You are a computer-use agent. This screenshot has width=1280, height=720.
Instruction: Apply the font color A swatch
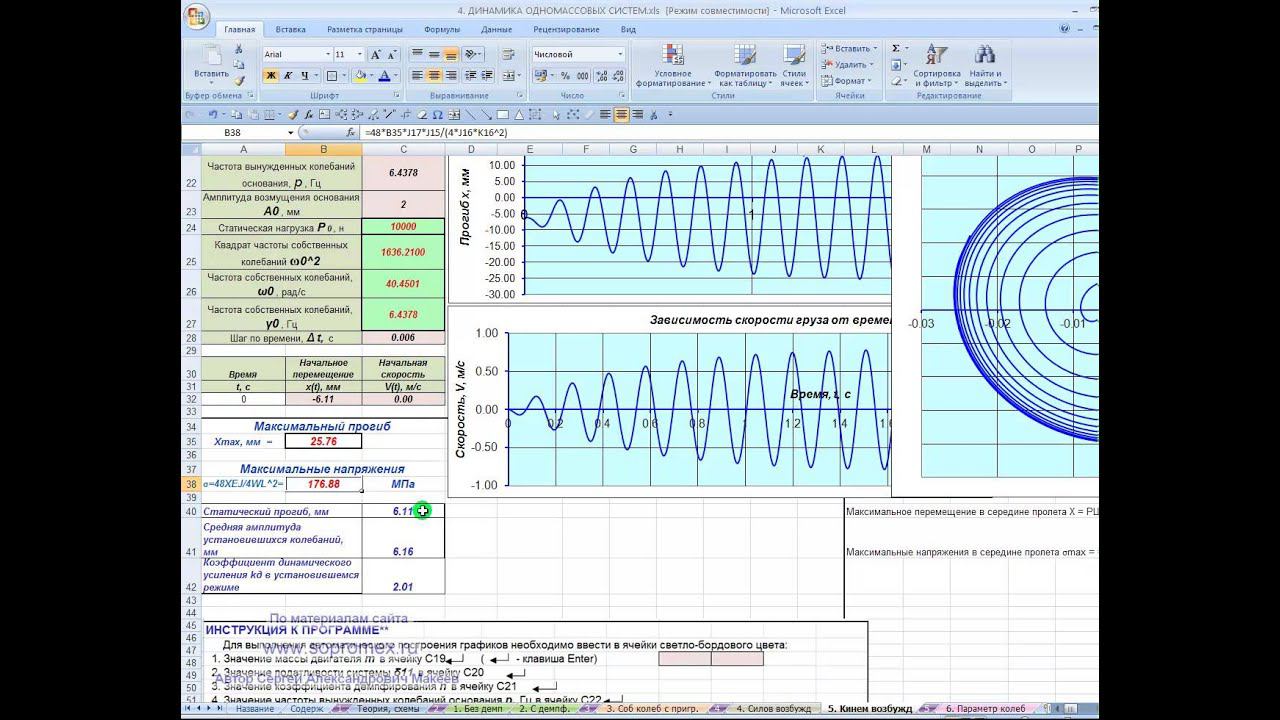[x=384, y=76]
